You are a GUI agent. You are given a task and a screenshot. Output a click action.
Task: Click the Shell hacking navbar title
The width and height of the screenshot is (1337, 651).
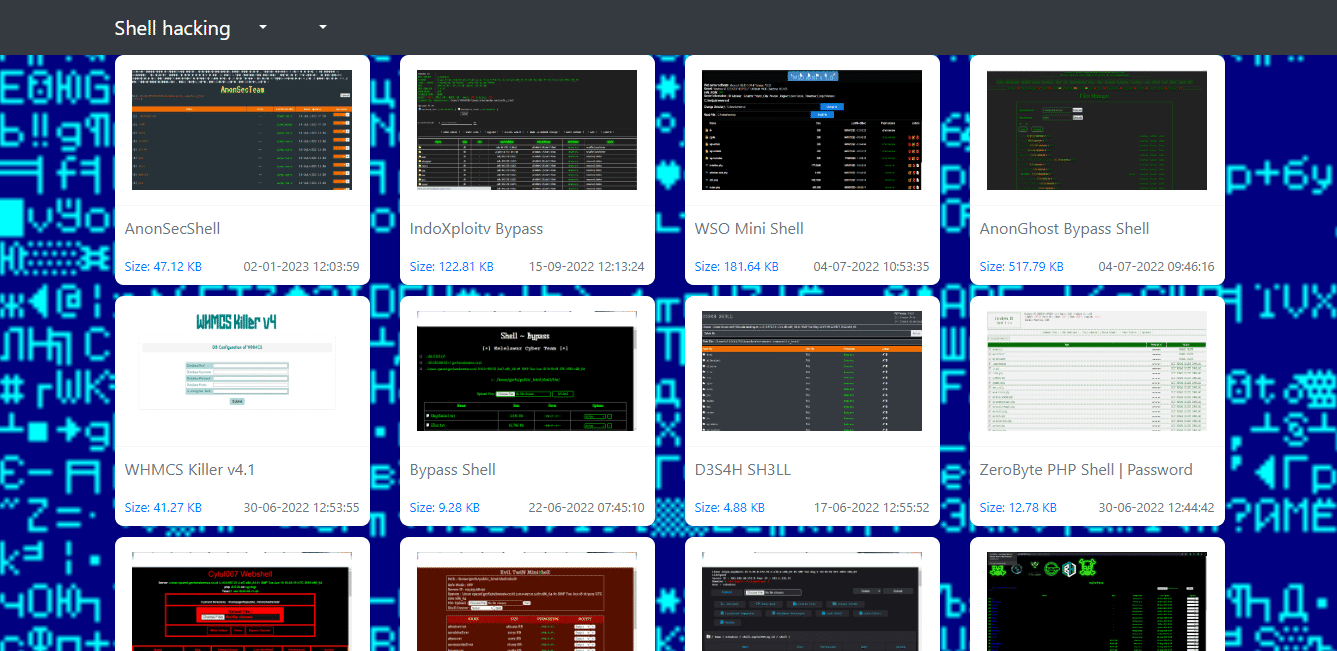pyautogui.click(x=172, y=28)
